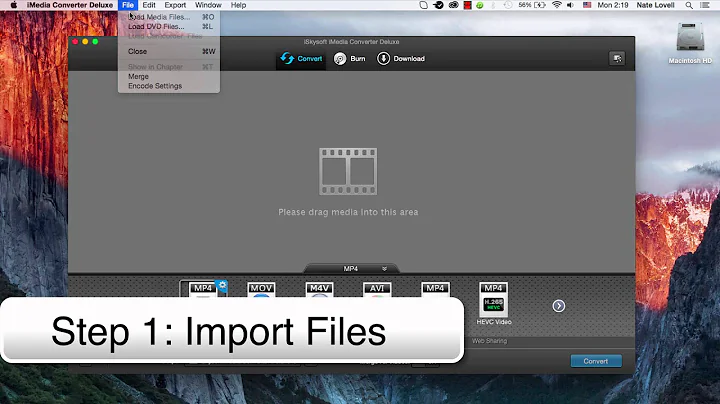The height and width of the screenshot is (404, 720).
Task: Open the Apple menu
Action: [x=13, y=5]
